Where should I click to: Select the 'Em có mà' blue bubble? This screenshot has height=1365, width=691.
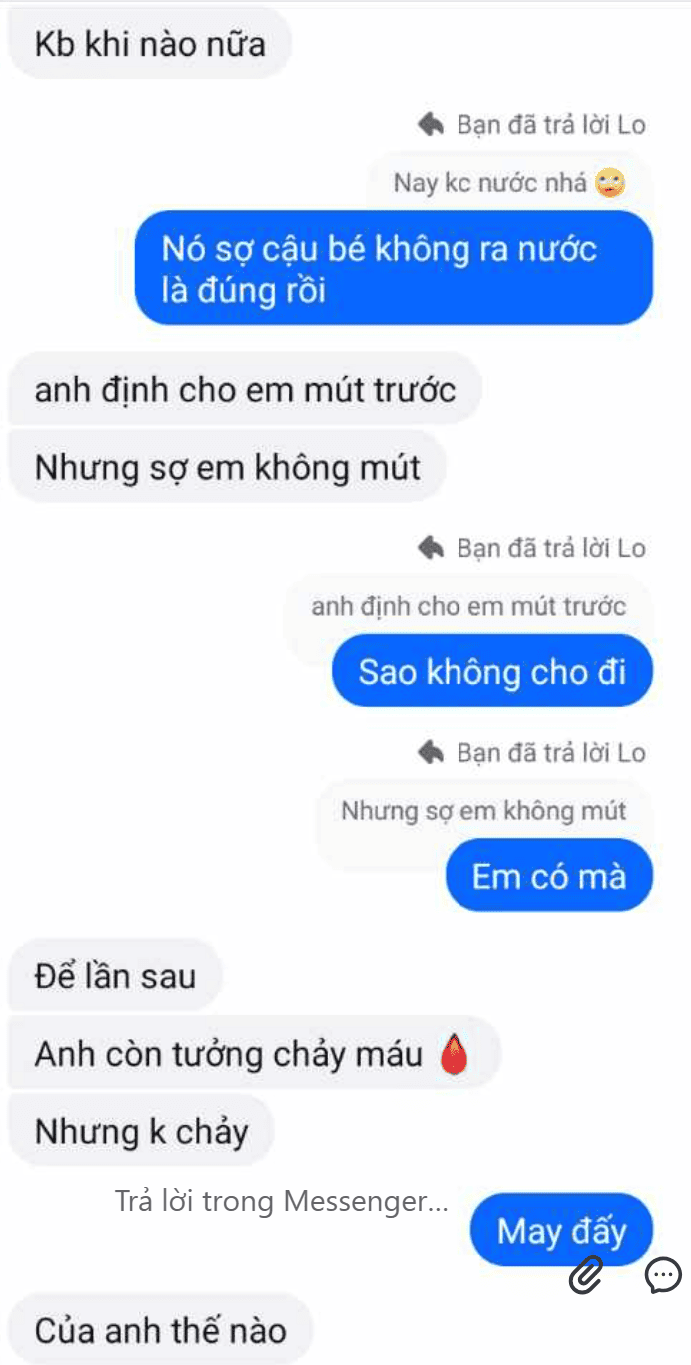coord(549,876)
